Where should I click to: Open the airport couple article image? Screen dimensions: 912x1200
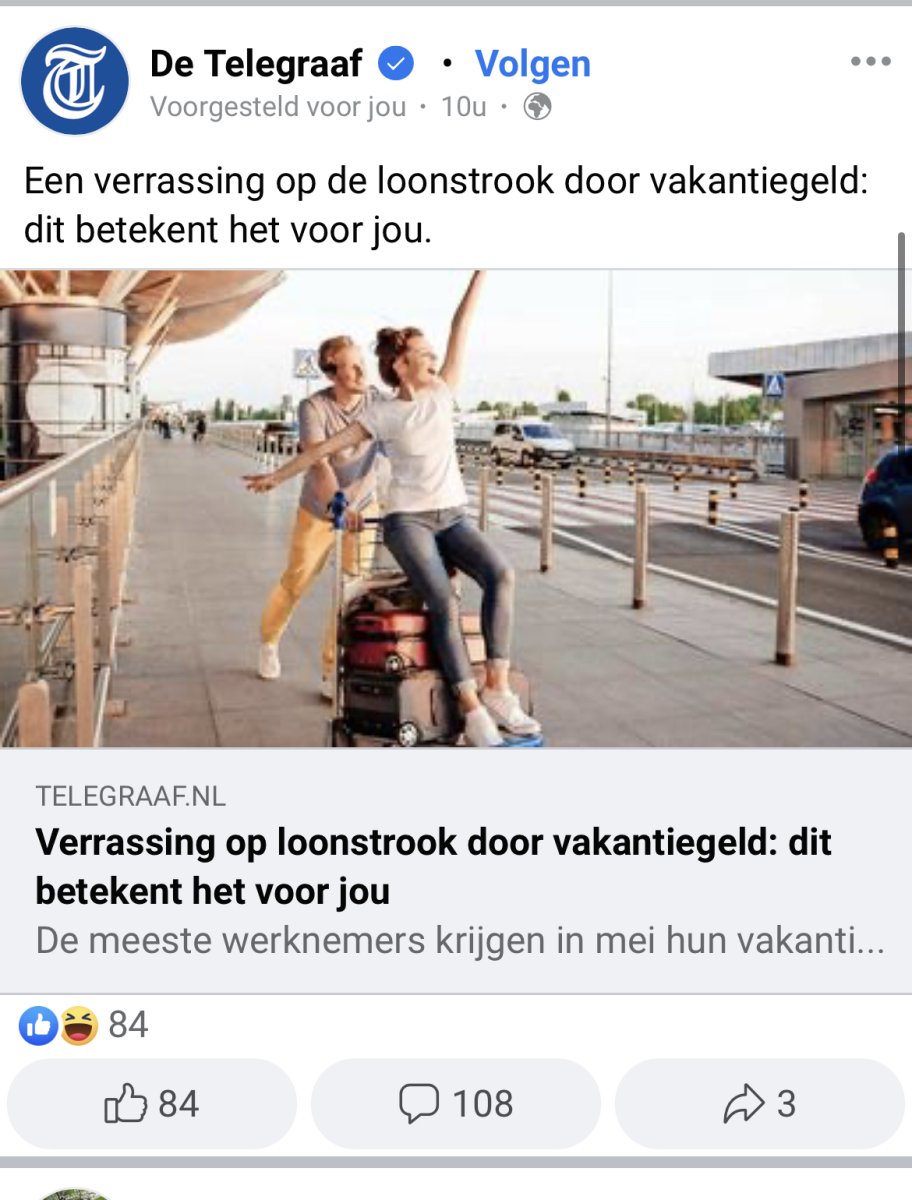(x=456, y=508)
